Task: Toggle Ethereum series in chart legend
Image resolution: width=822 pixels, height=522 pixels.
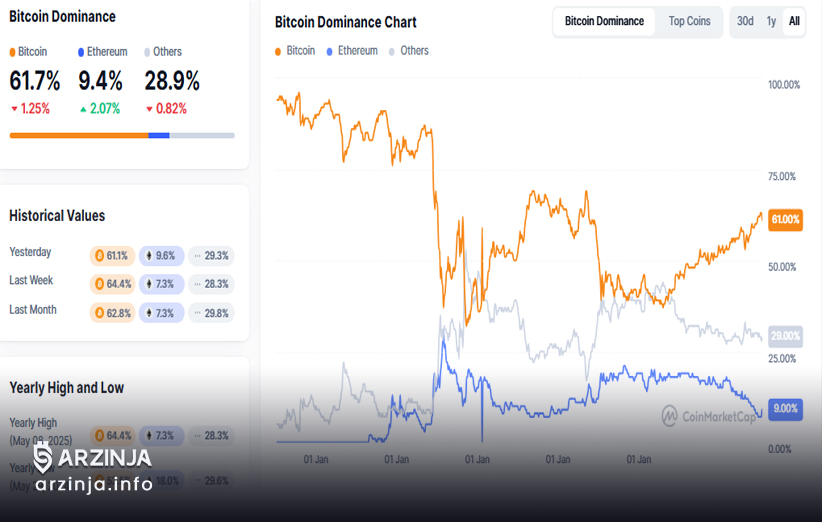Action: coord(352,51)
